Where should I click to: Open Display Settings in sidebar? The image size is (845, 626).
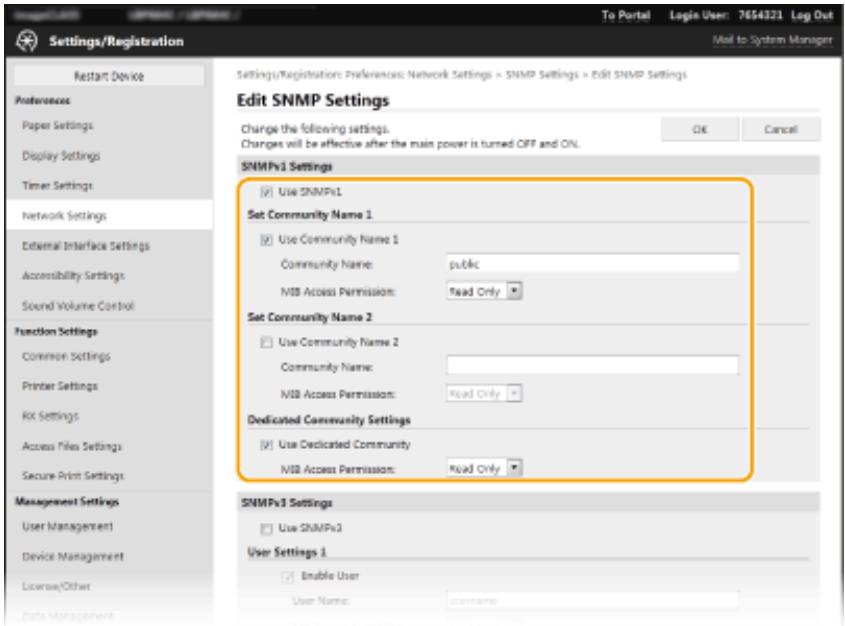pyautogui.click(x=61, y=156)
